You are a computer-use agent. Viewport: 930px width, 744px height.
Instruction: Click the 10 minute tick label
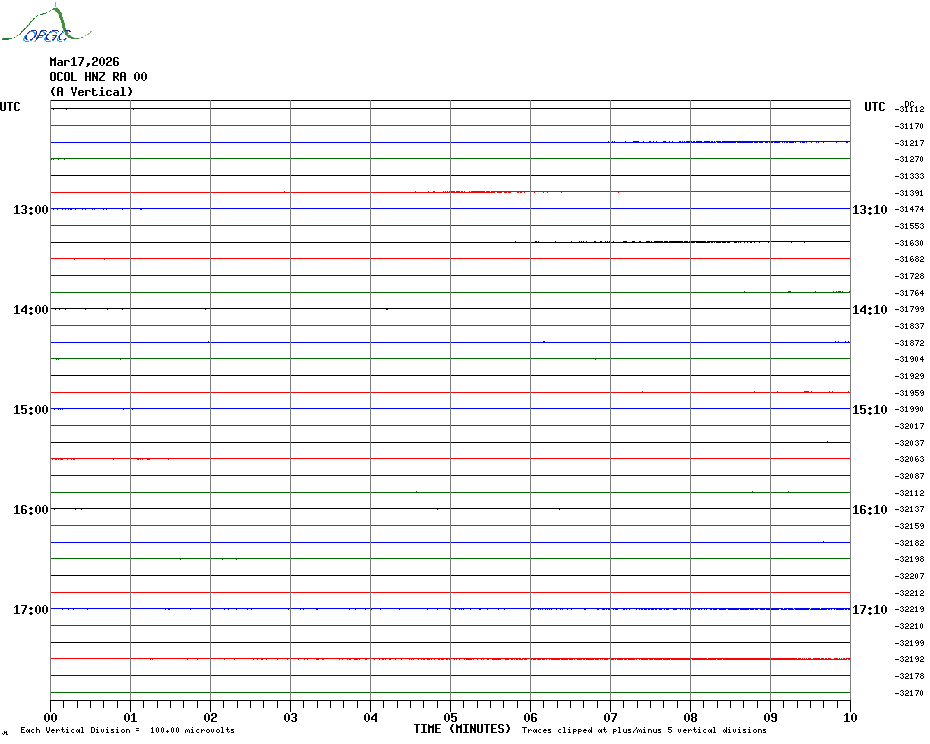849,717
